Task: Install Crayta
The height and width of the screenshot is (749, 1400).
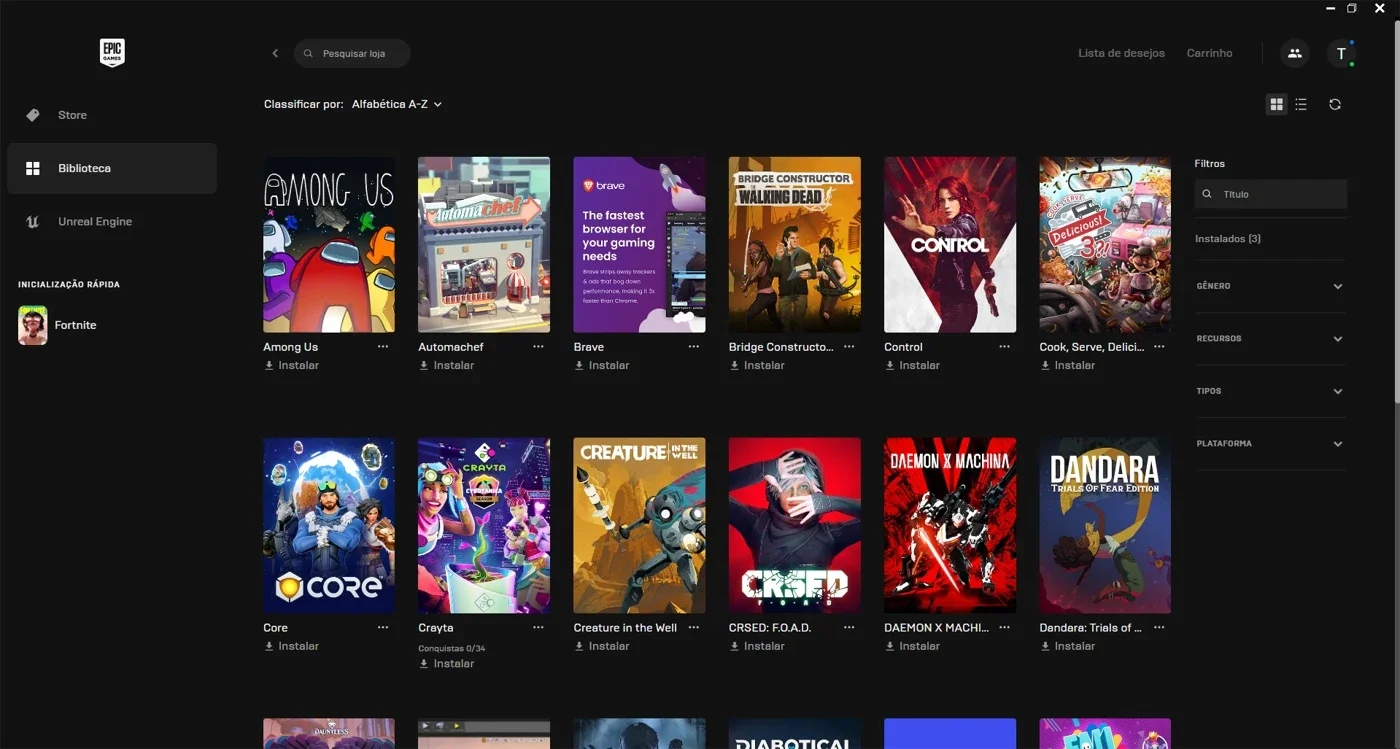Action: coord(446,663)
